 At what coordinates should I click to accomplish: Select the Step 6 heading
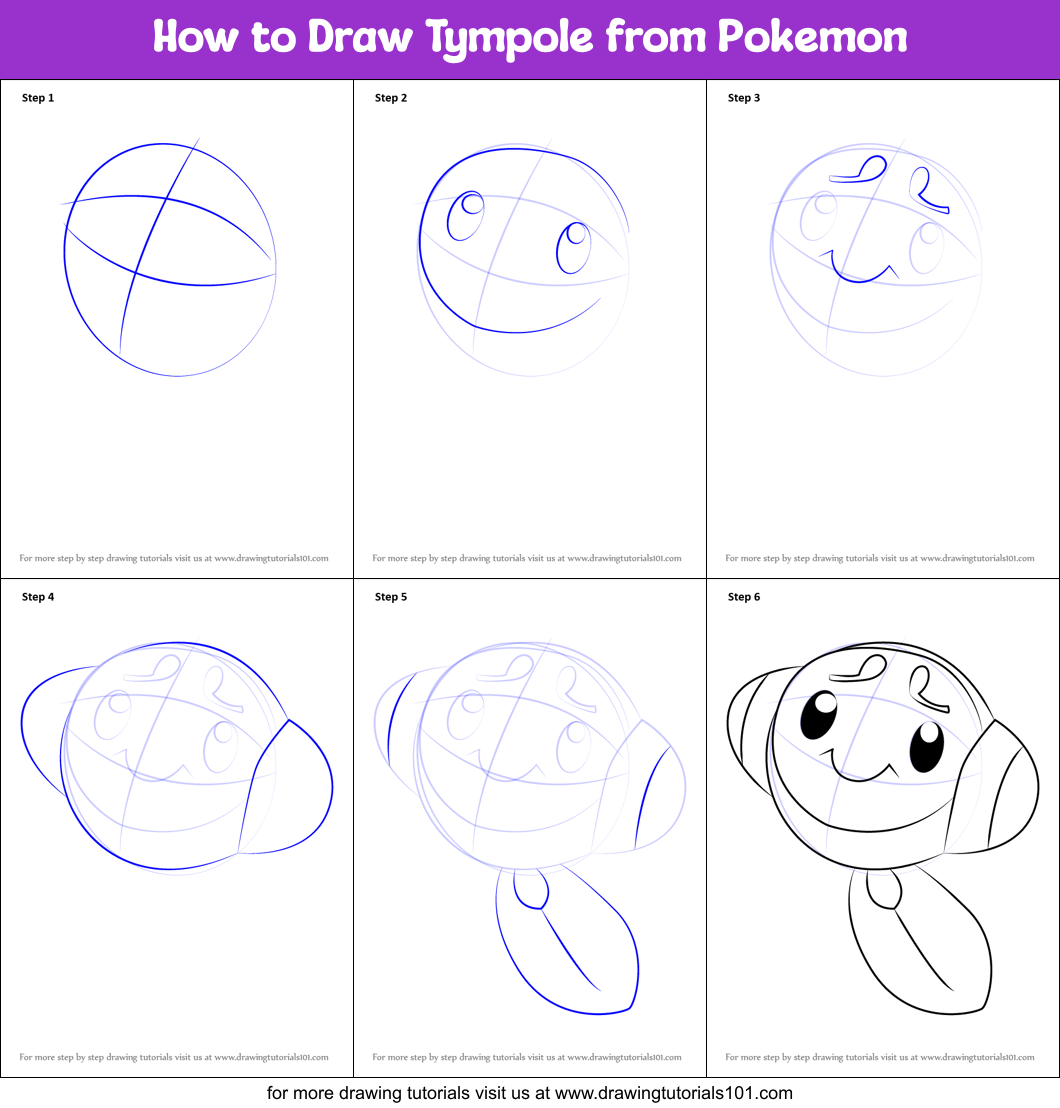point(744,597)
